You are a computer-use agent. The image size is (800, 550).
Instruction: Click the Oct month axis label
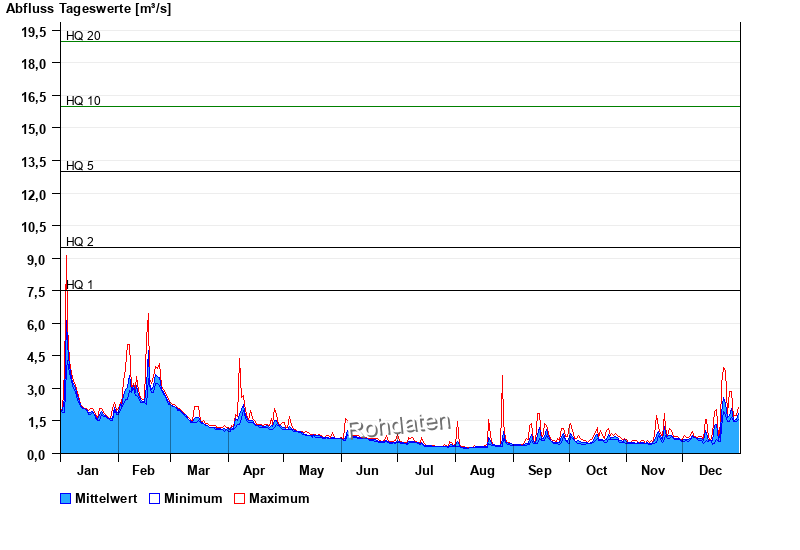596,471
